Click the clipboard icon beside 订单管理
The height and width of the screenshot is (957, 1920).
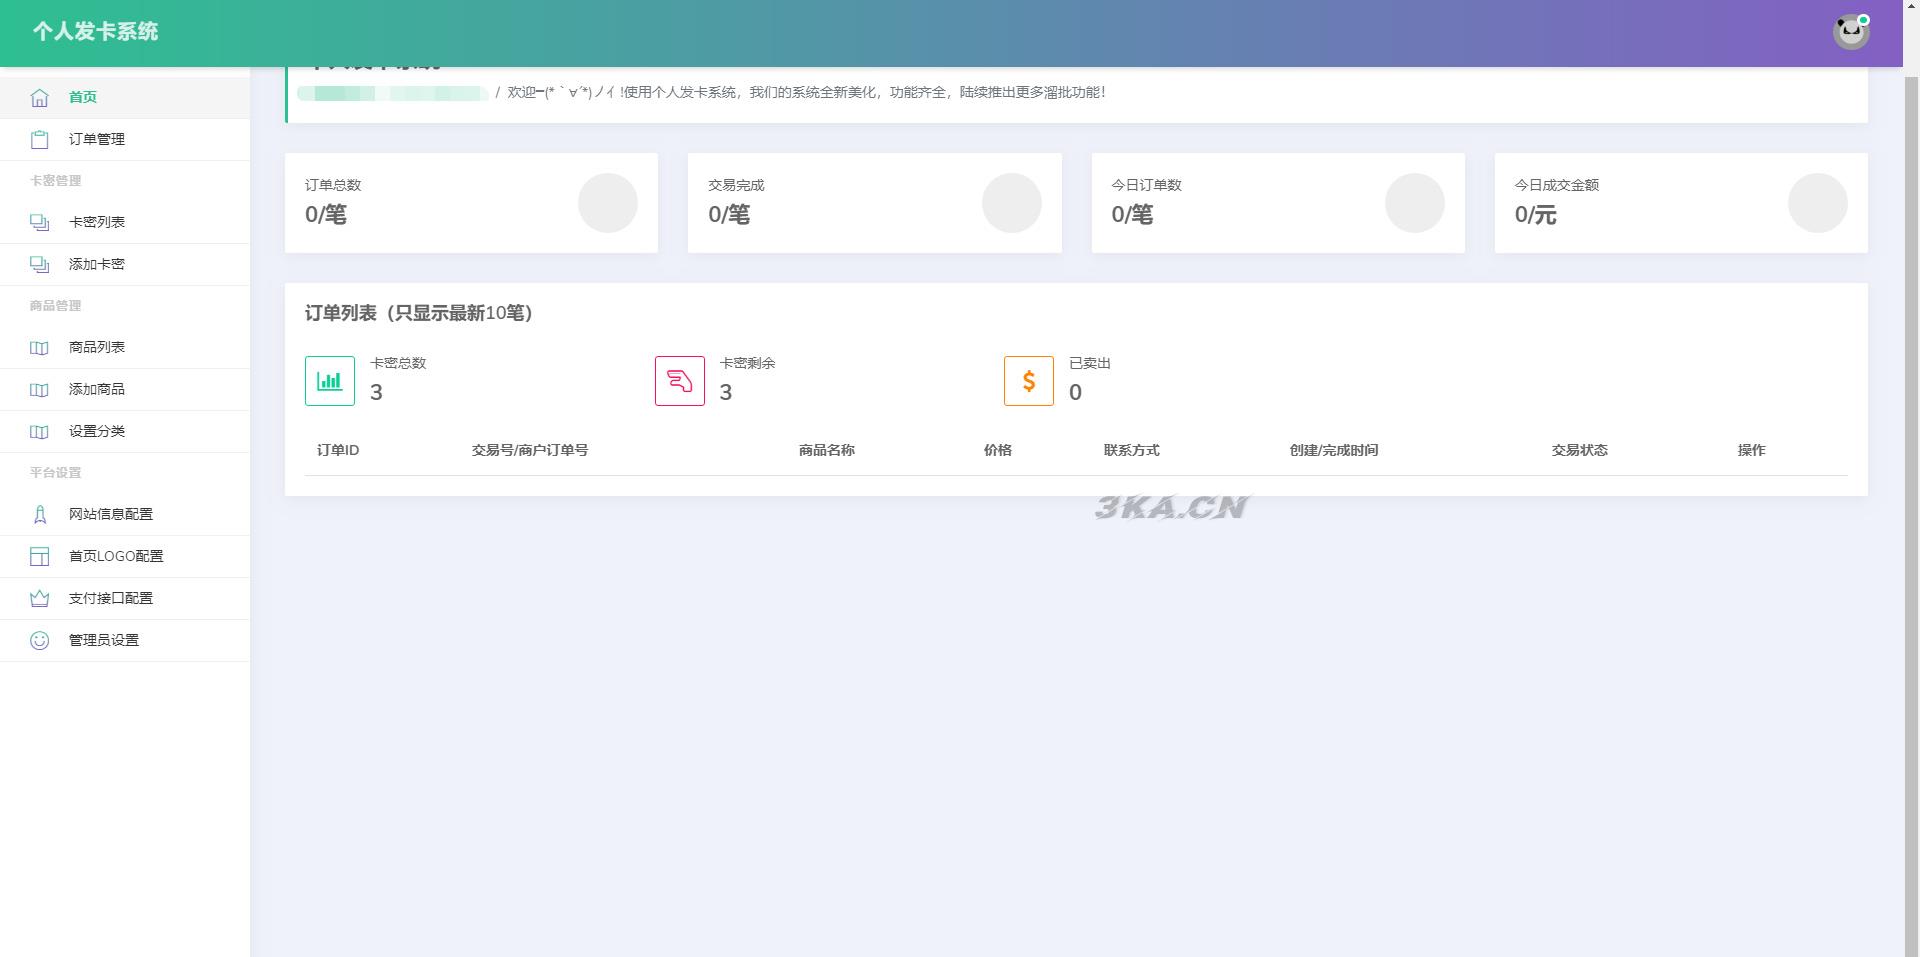39,139
